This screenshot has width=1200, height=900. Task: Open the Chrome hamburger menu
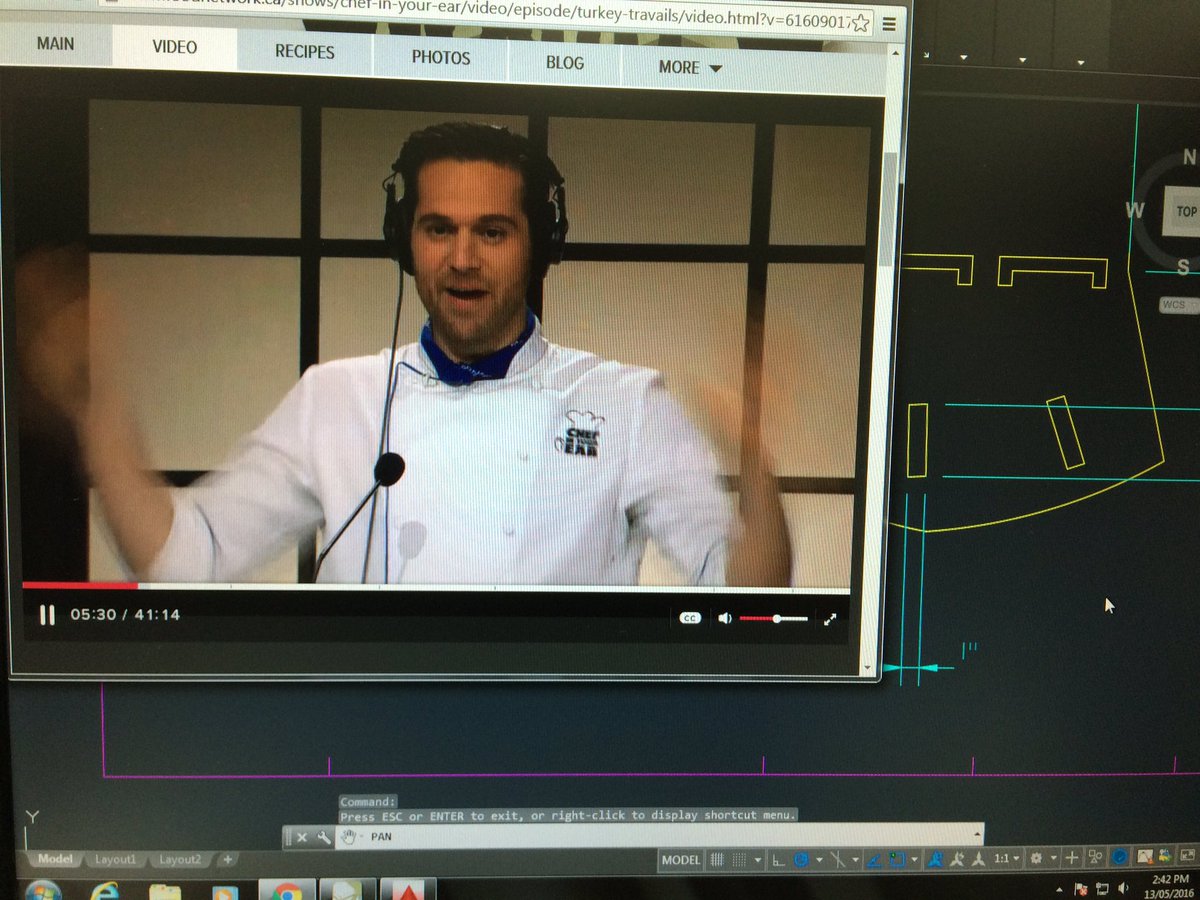pos(889,24)
